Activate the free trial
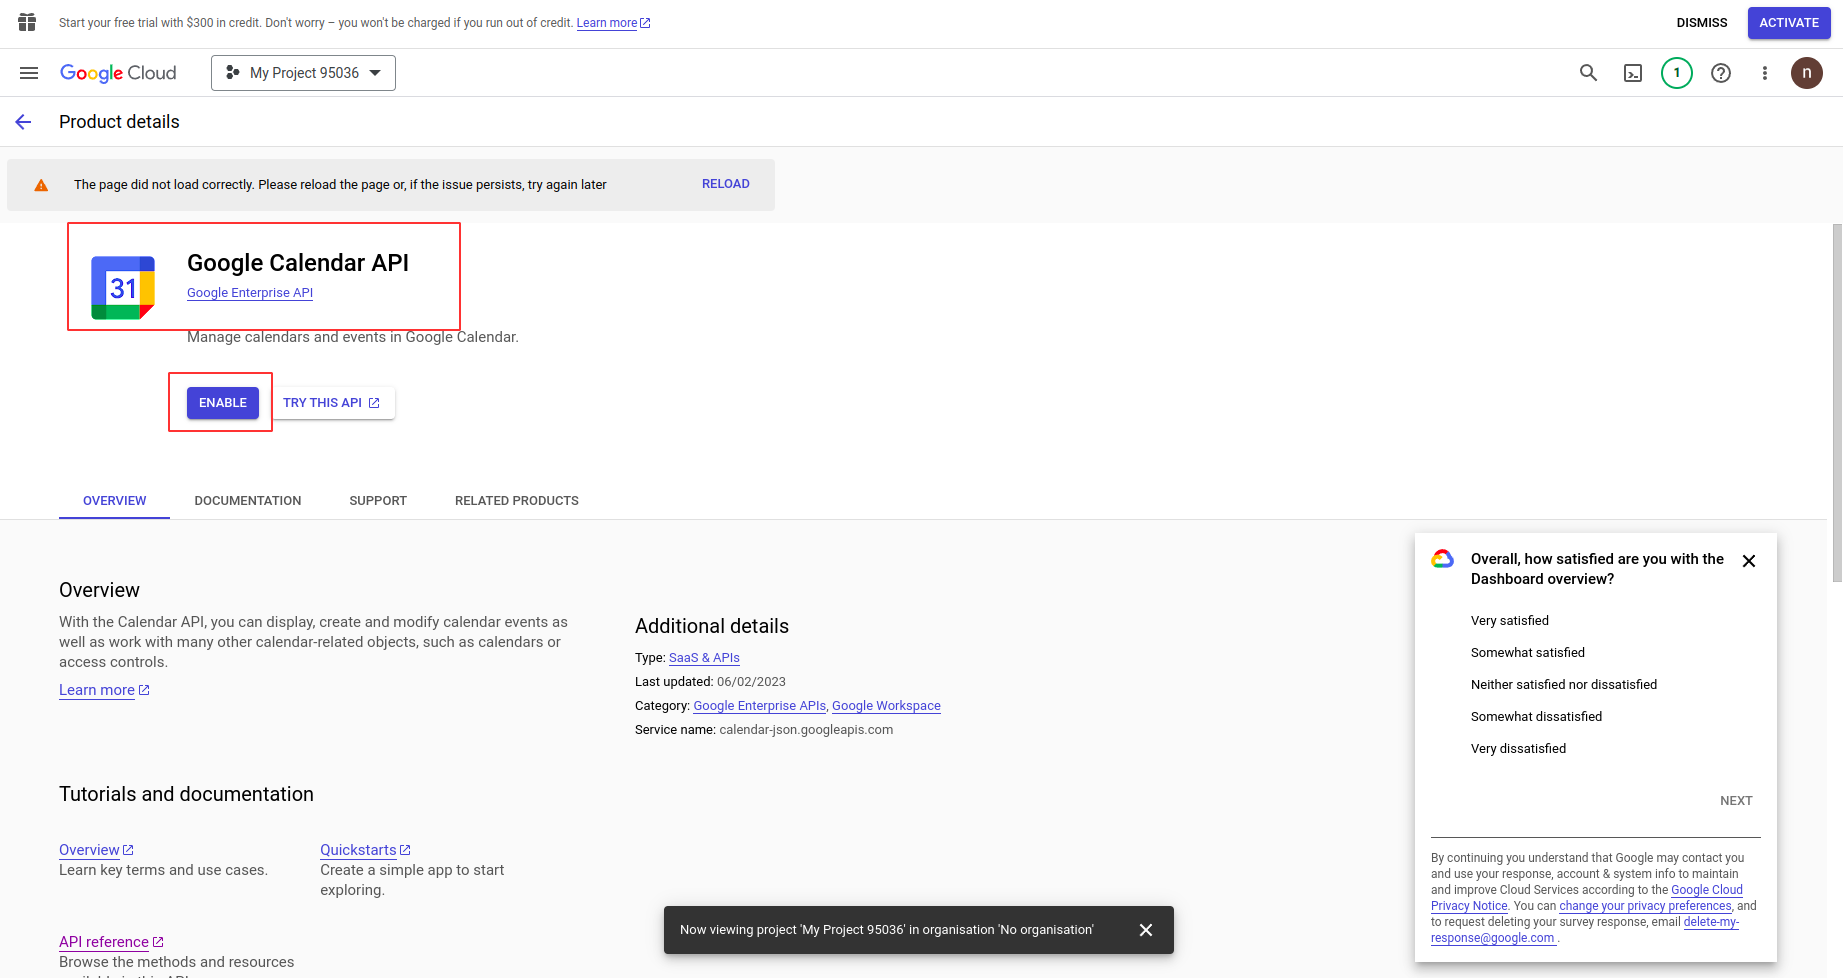Screen dimensions: 1843x978 pyautogui.click(x=1789, y=23)
